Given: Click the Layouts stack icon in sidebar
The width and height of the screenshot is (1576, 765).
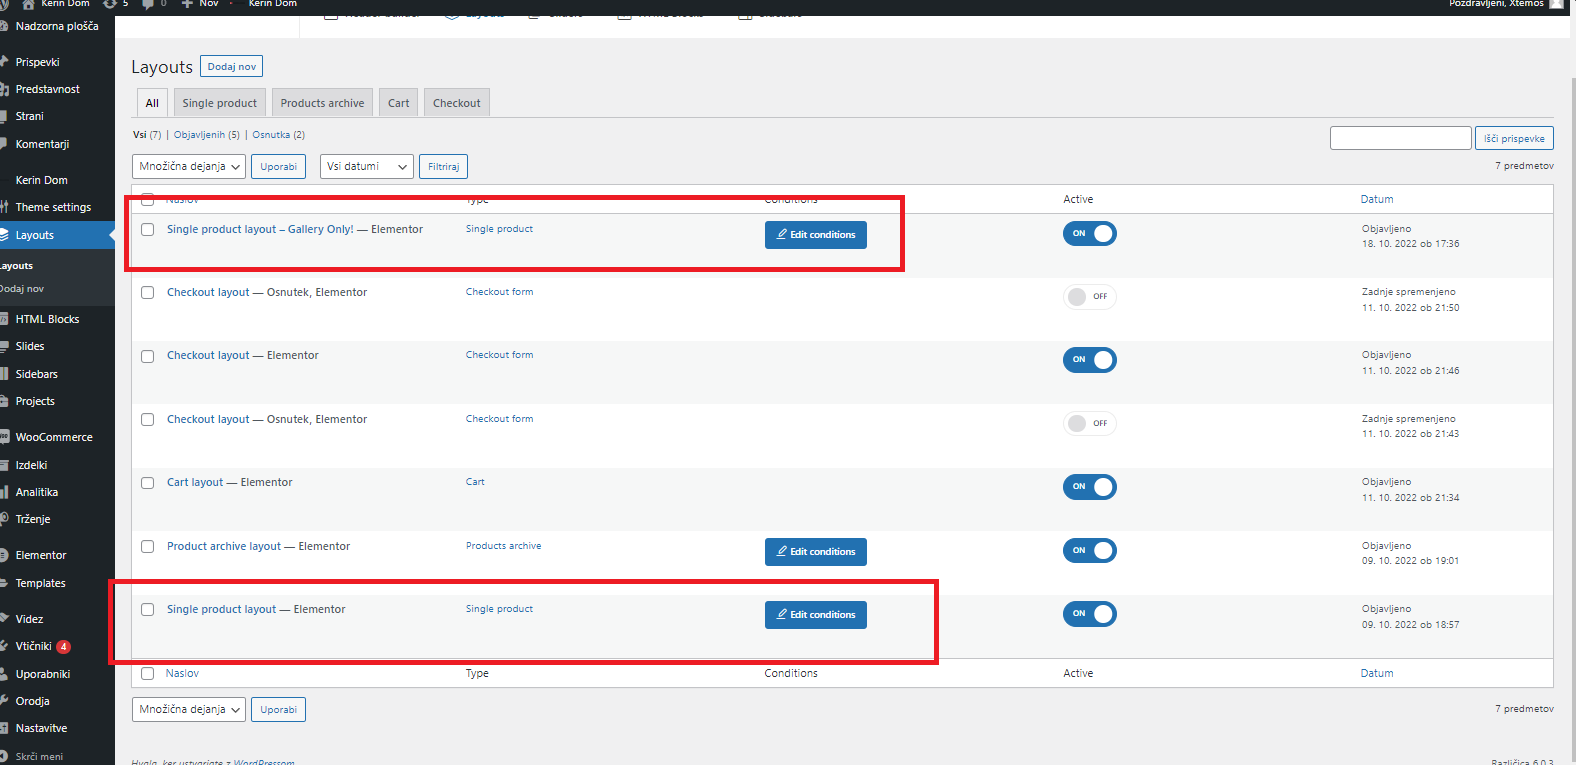Looking at the screenshot, I should [x=4, y=235].
